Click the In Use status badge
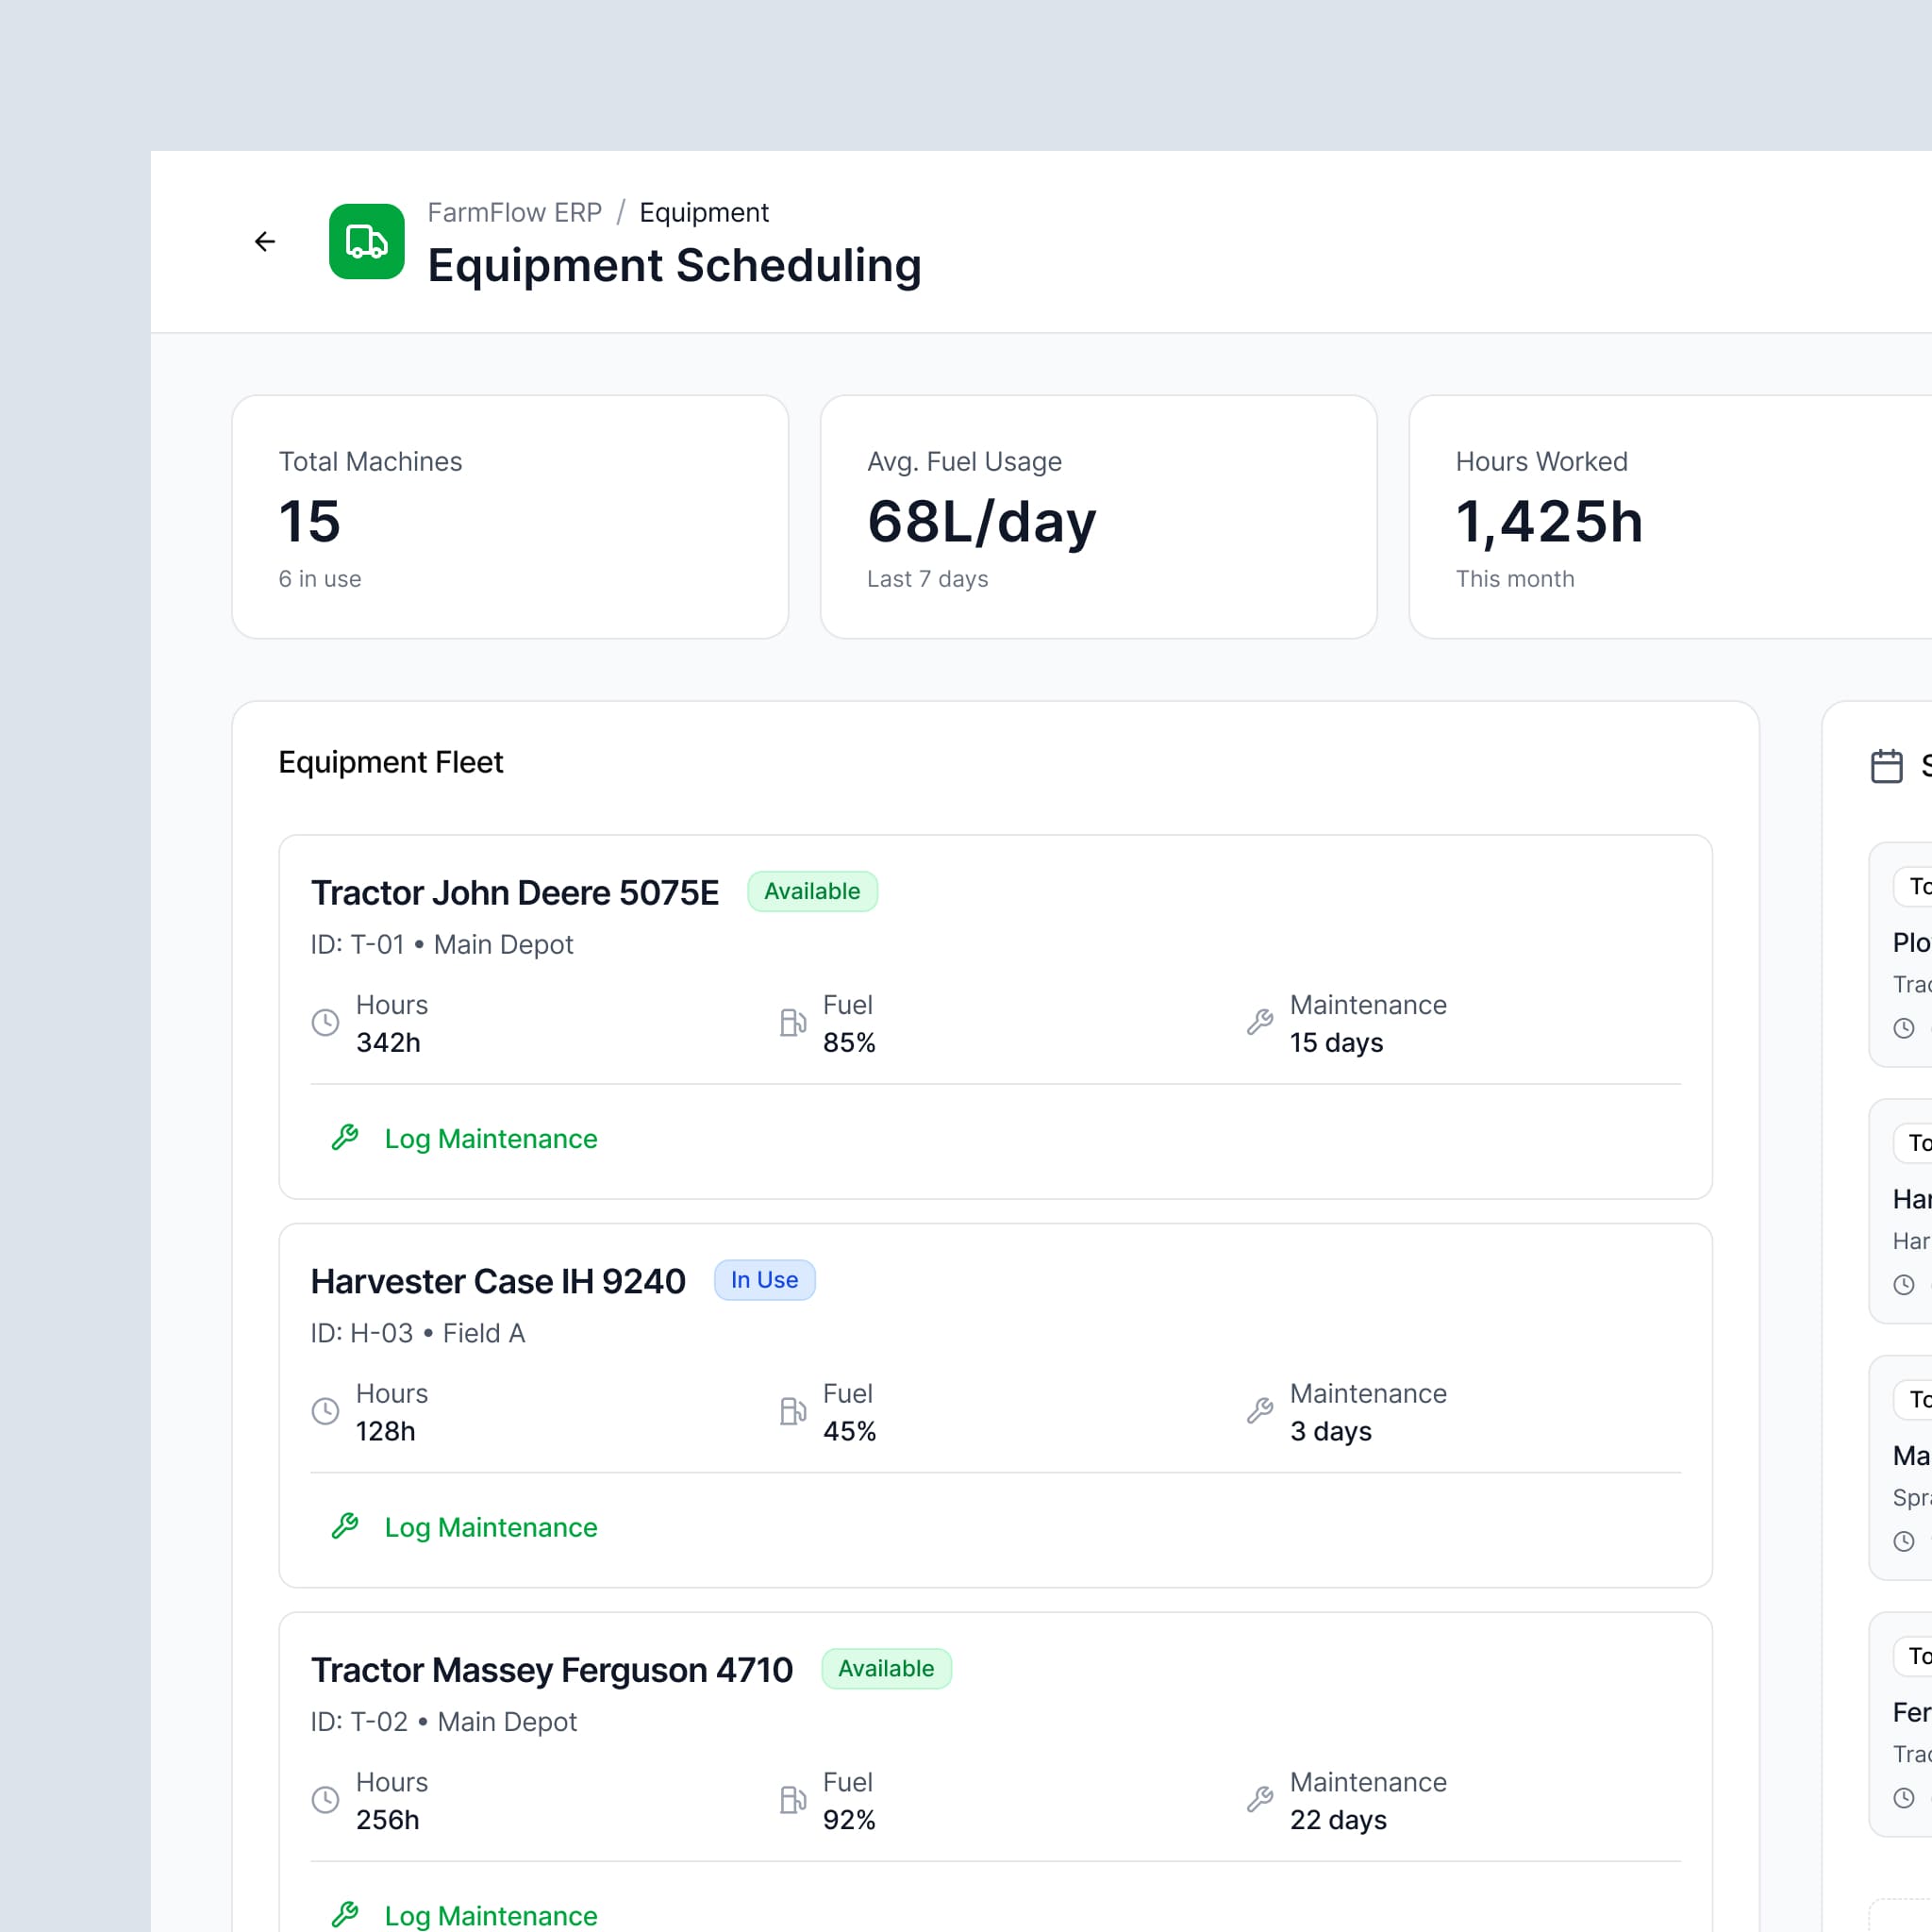 764,1280
